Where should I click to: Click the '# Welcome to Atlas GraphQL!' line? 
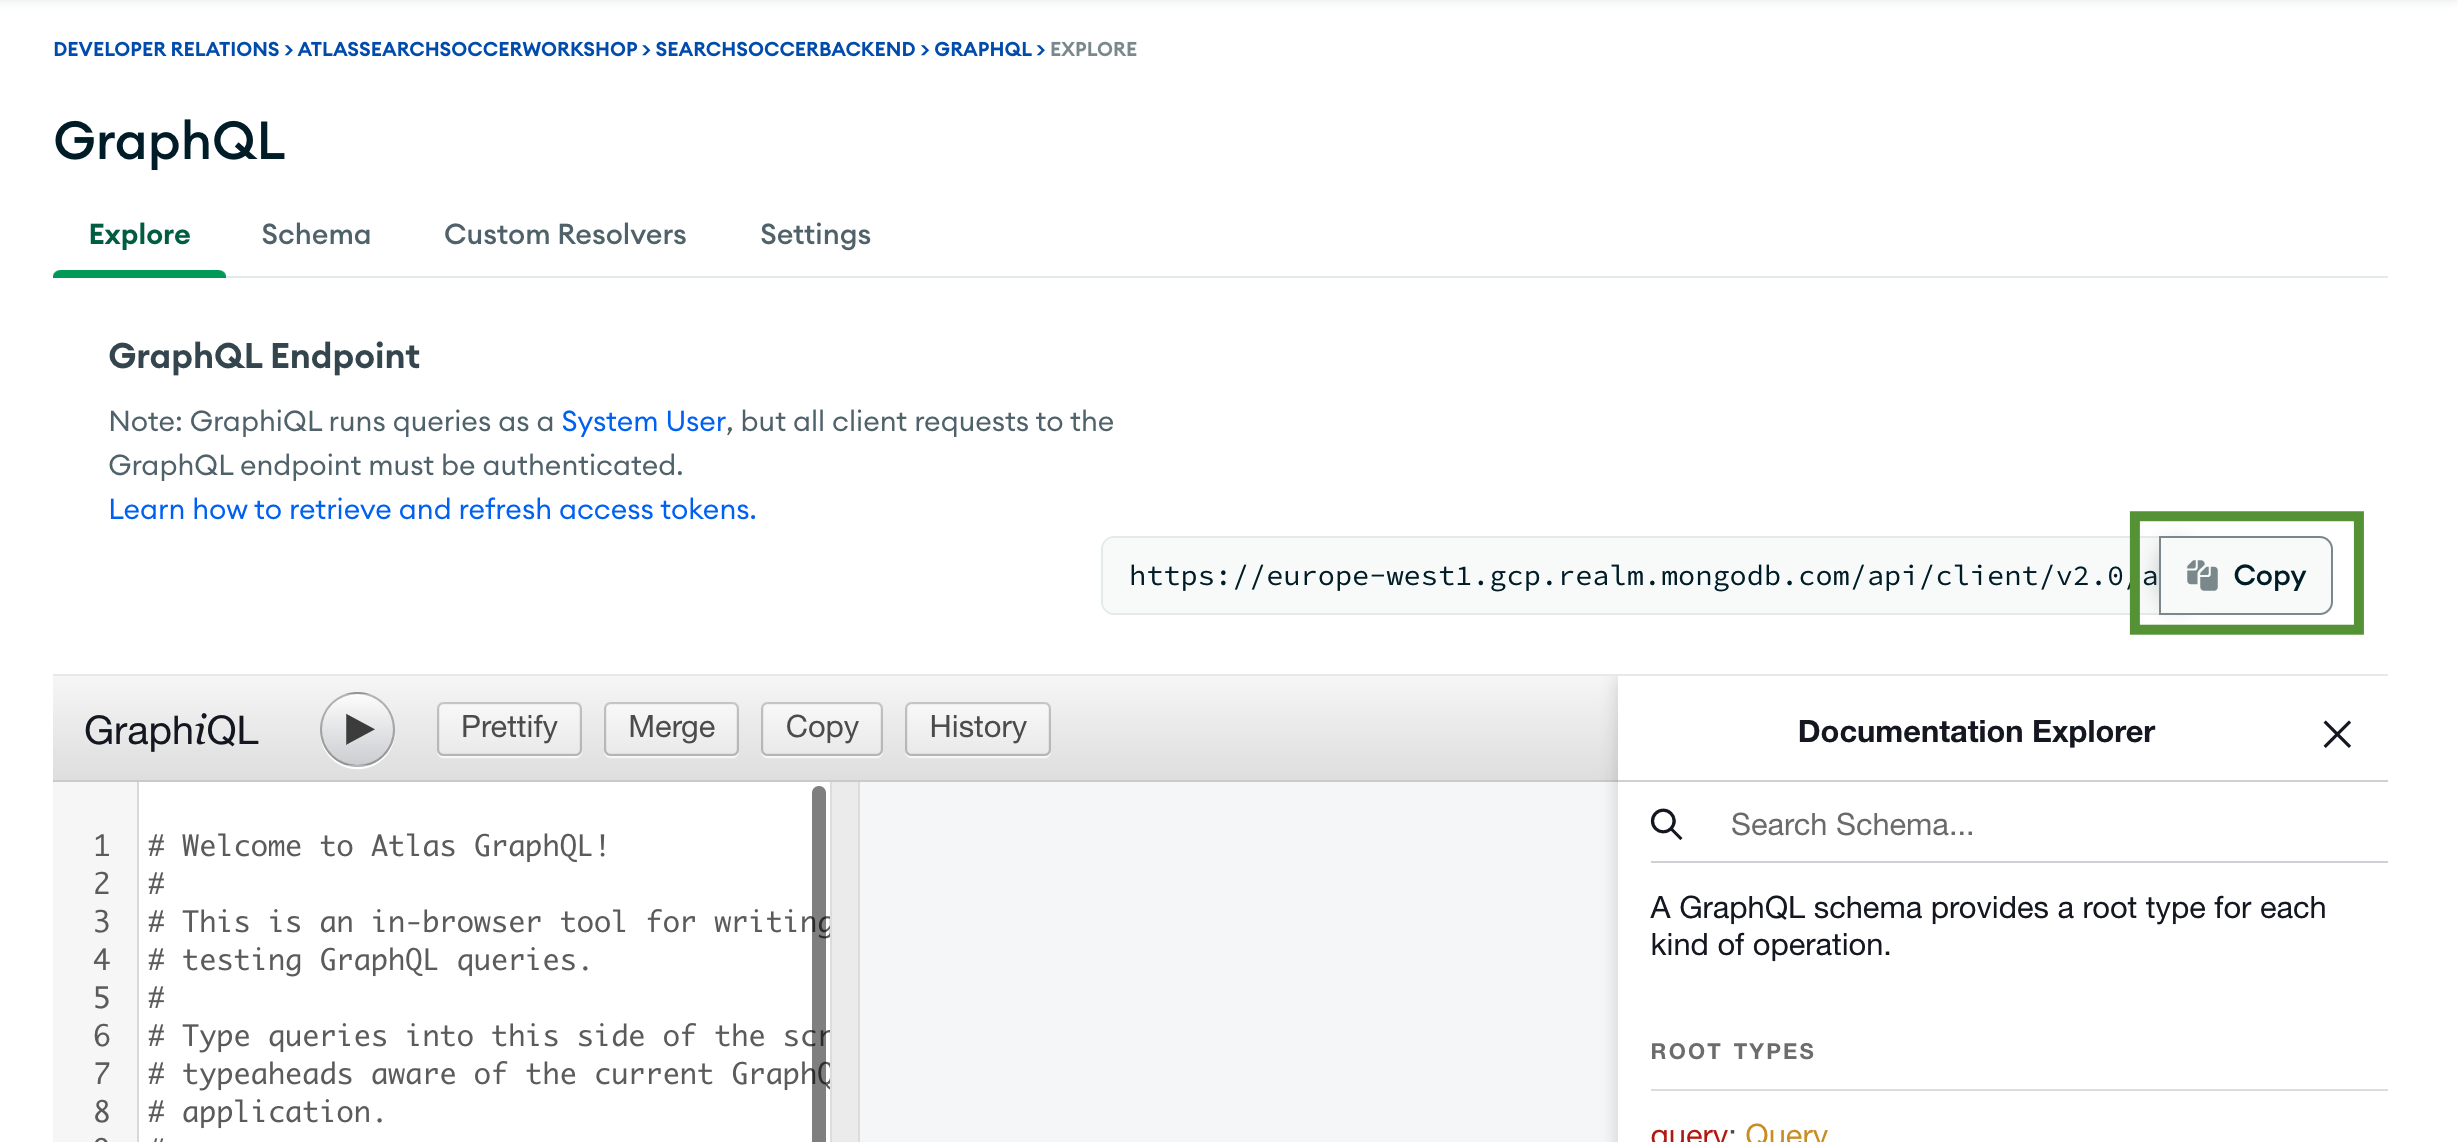[x=379, y=846]
